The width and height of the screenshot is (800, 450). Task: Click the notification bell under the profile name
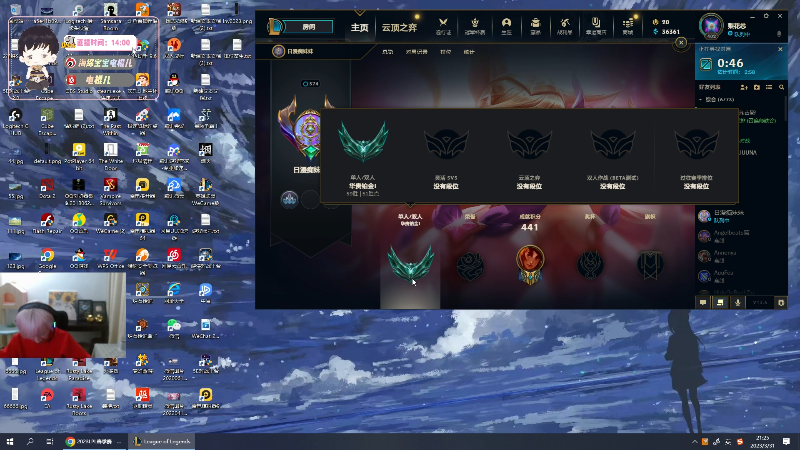coord(779,34)
